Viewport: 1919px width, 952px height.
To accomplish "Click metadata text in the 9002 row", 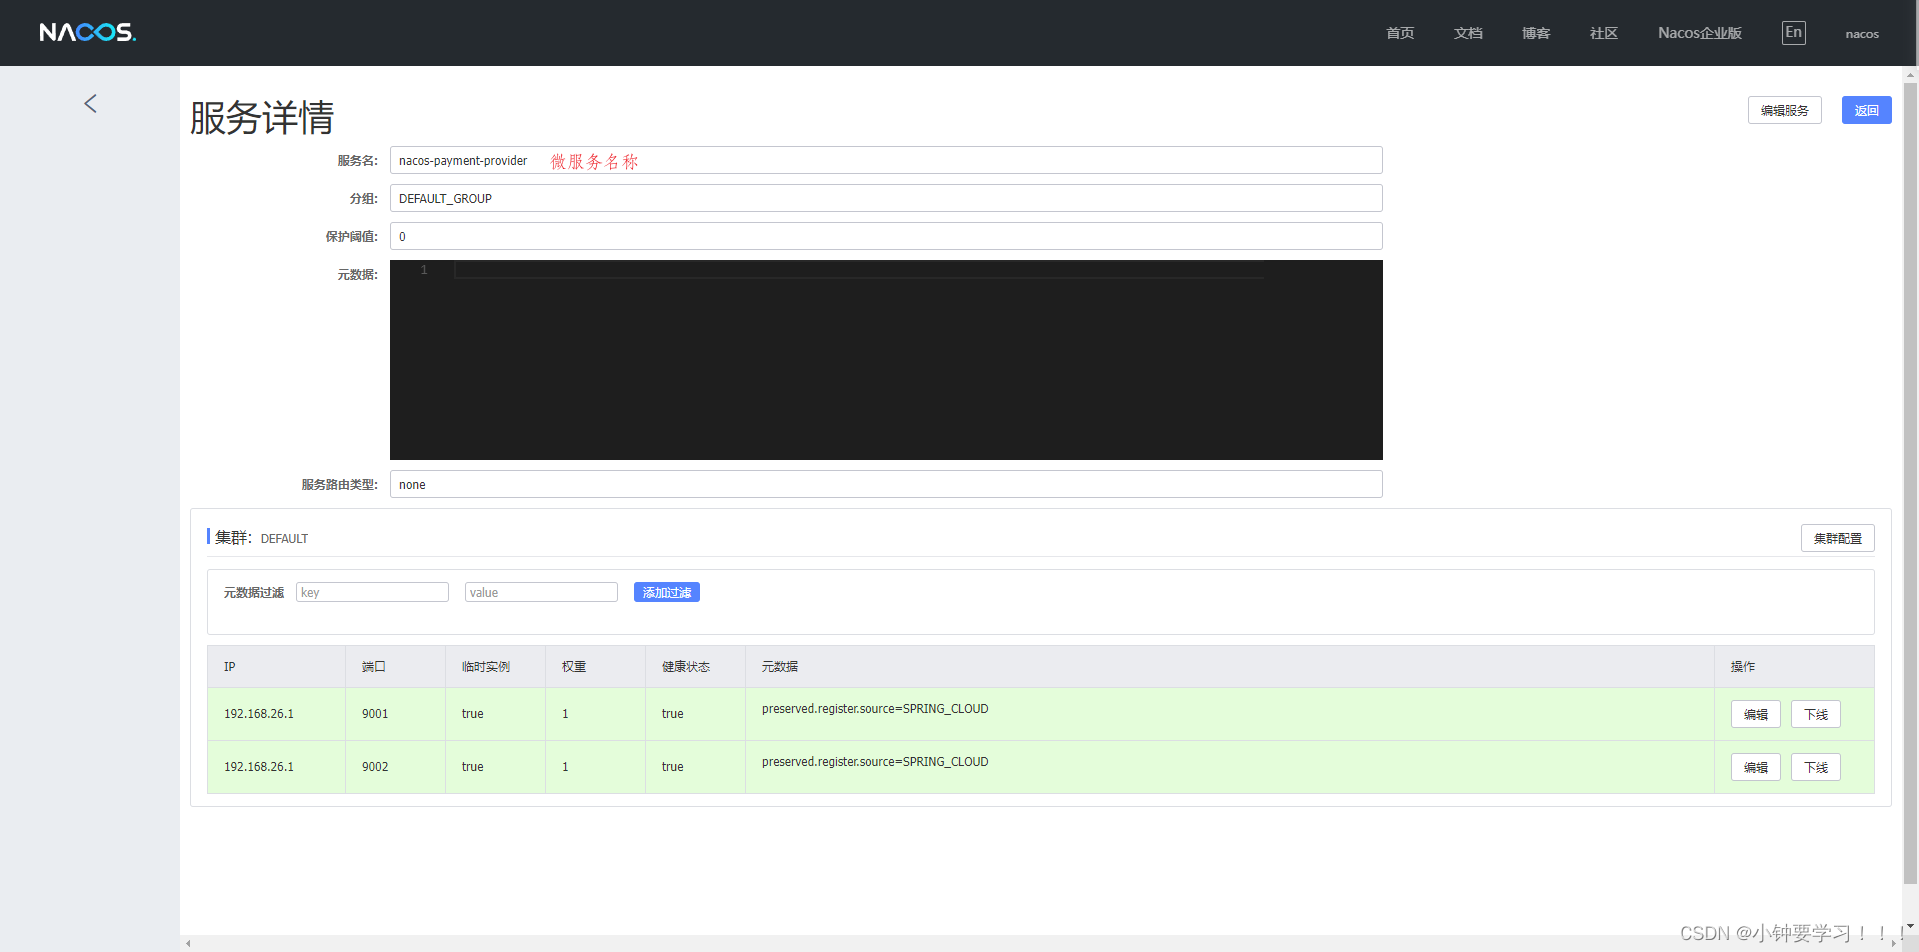I will 875,762.
